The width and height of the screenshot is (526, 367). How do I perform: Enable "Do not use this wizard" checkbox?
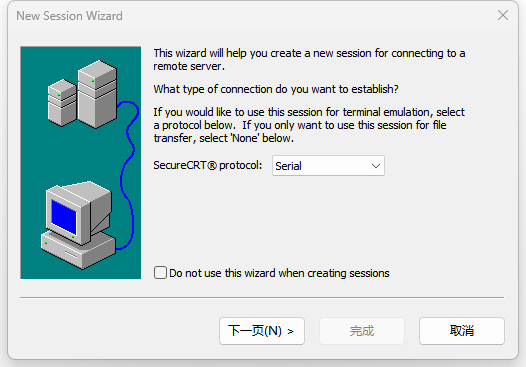160,272
